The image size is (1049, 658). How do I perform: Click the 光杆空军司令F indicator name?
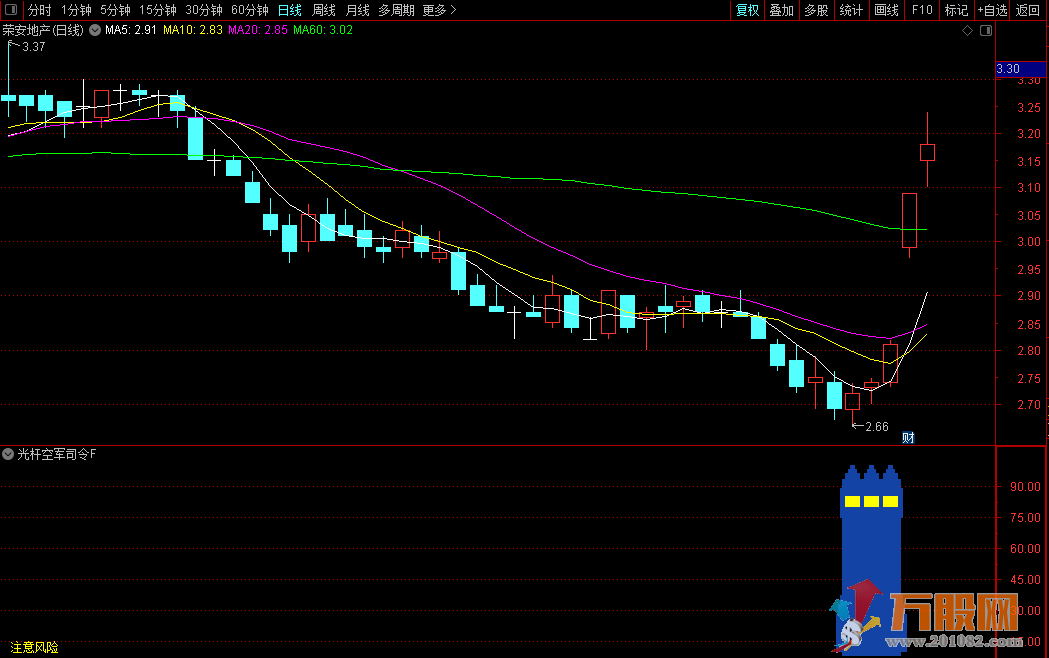tap(57, 454)
